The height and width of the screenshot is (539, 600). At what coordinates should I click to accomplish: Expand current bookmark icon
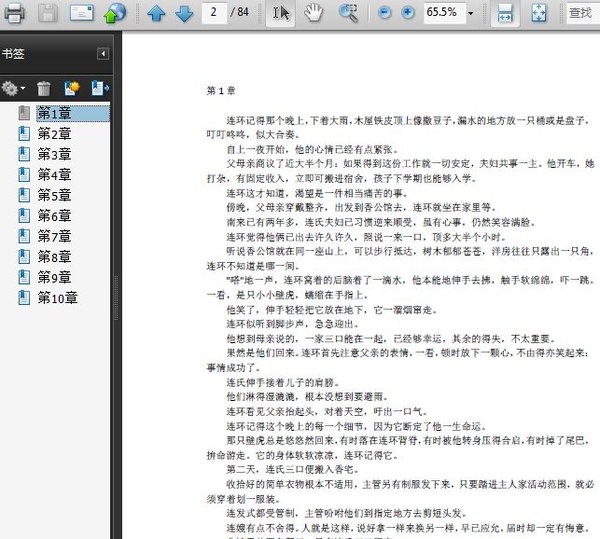click(x=100, y=88)
